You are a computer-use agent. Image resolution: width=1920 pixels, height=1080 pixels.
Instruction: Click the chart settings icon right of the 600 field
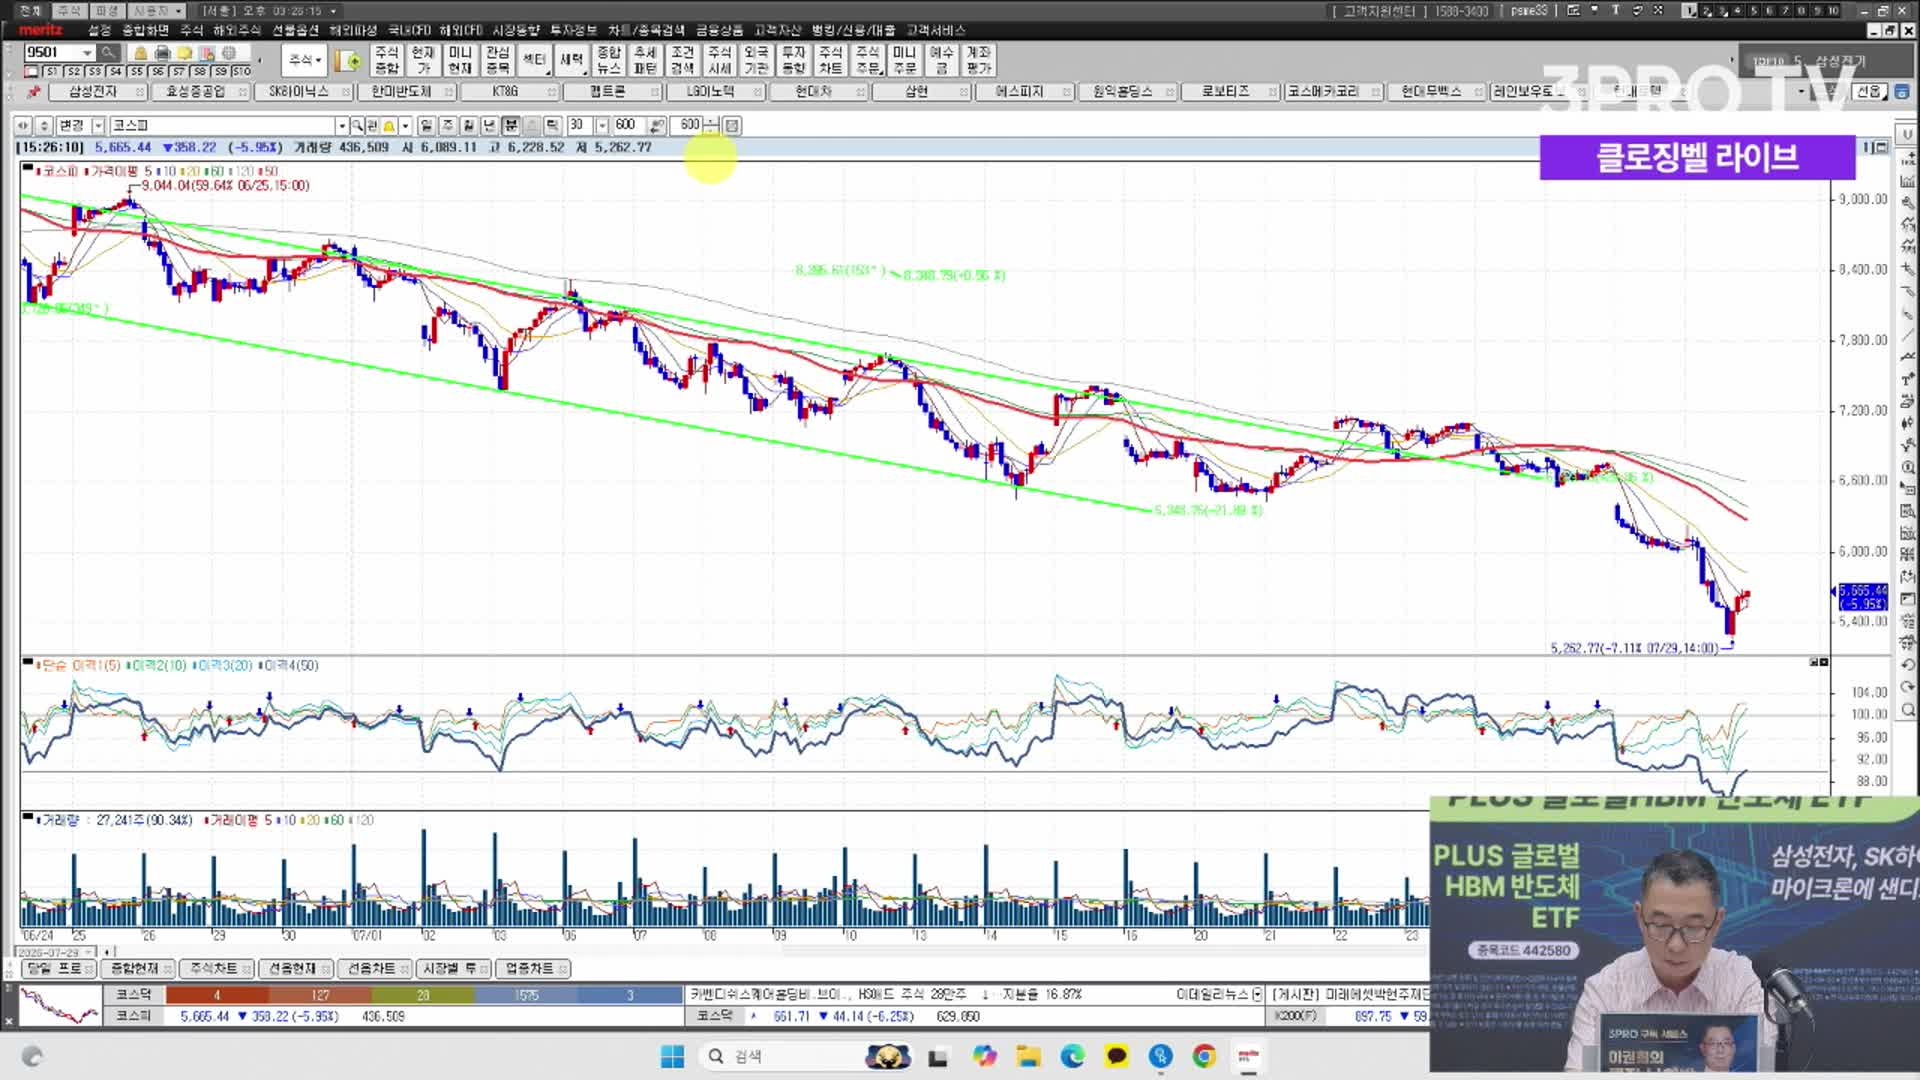(732, 125)
